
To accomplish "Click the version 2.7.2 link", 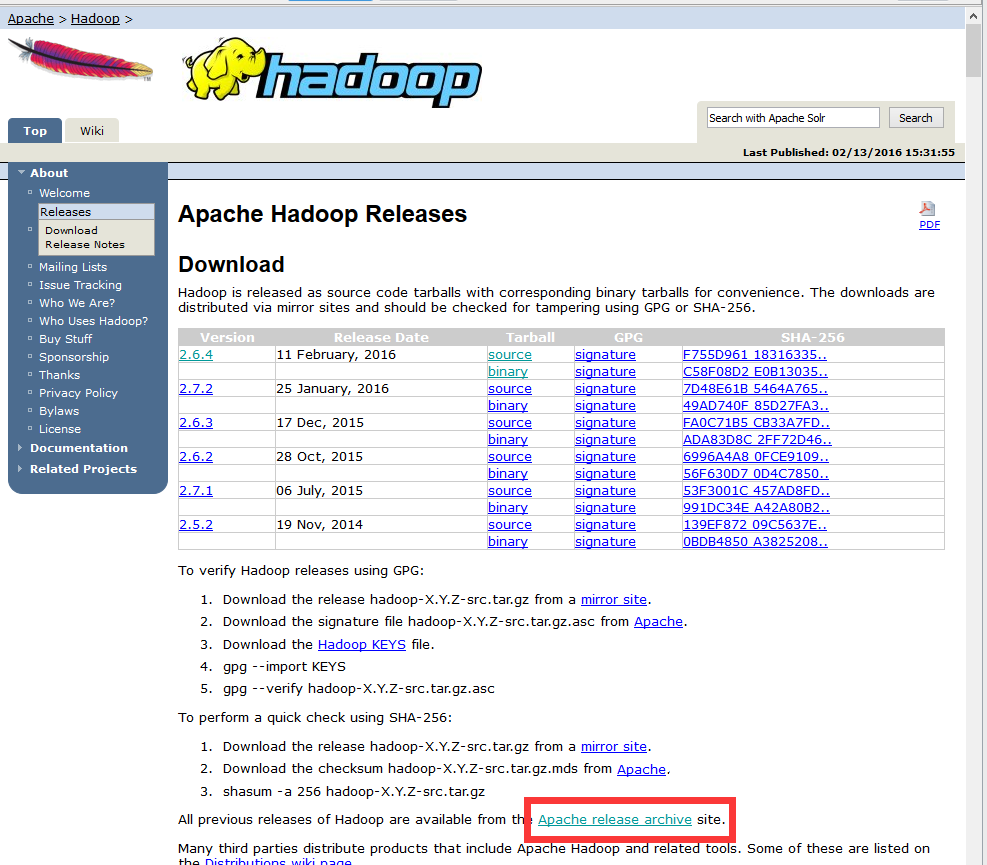I will point(195,388).
